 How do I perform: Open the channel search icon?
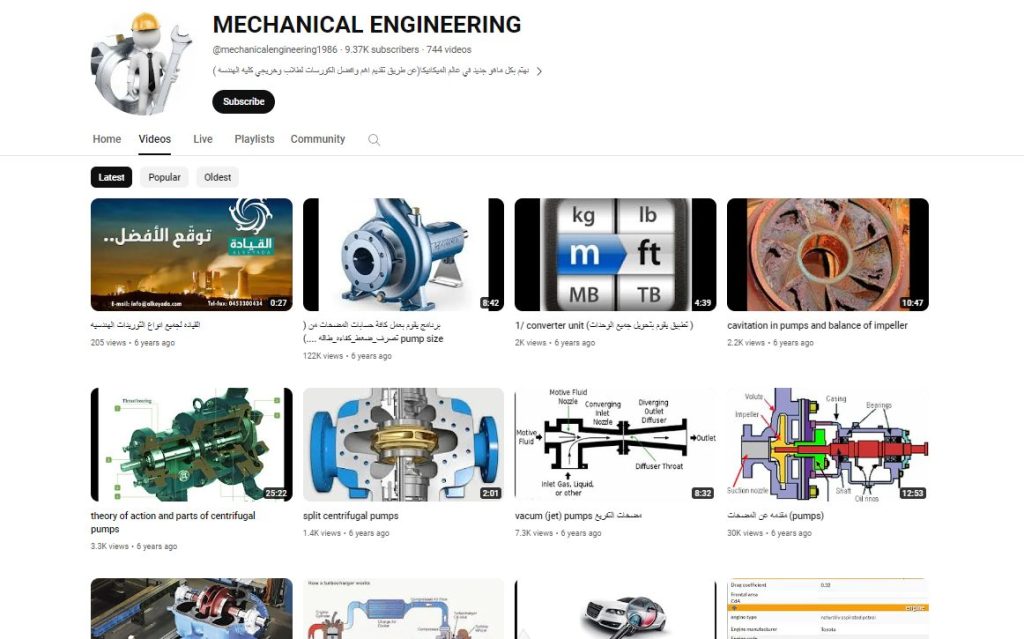coord(373,139)
